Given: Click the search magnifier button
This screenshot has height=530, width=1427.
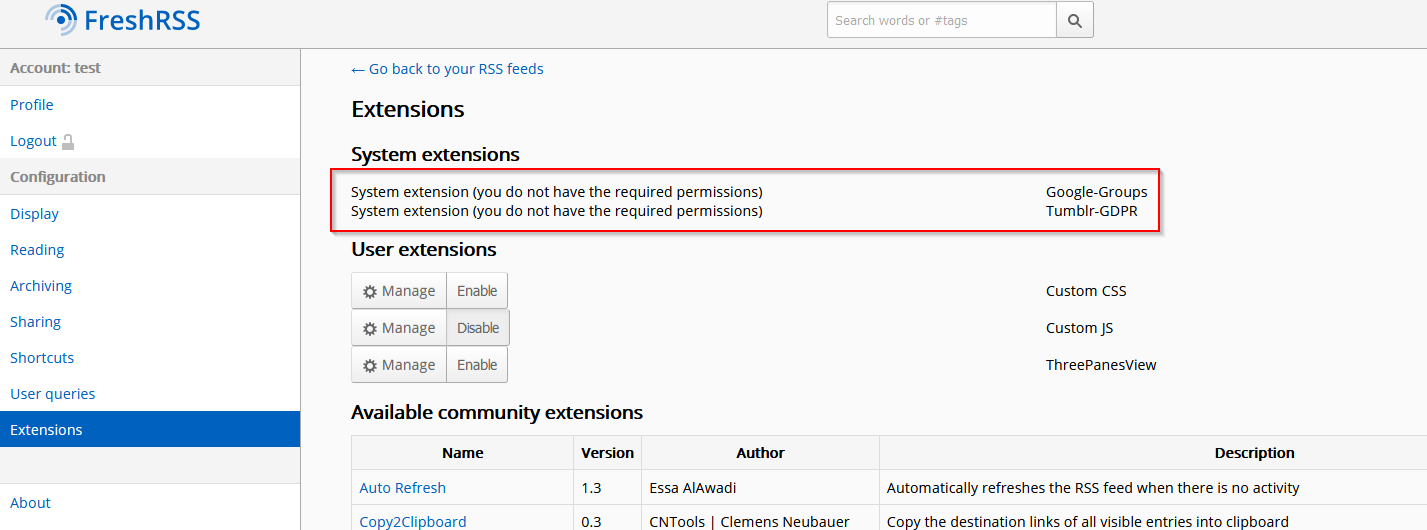Looking at the screenshot, I should click(1075, 20).
